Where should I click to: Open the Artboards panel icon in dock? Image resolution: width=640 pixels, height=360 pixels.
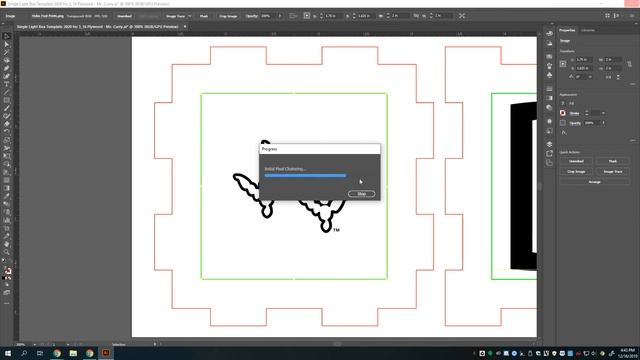[x=549, y=163]
